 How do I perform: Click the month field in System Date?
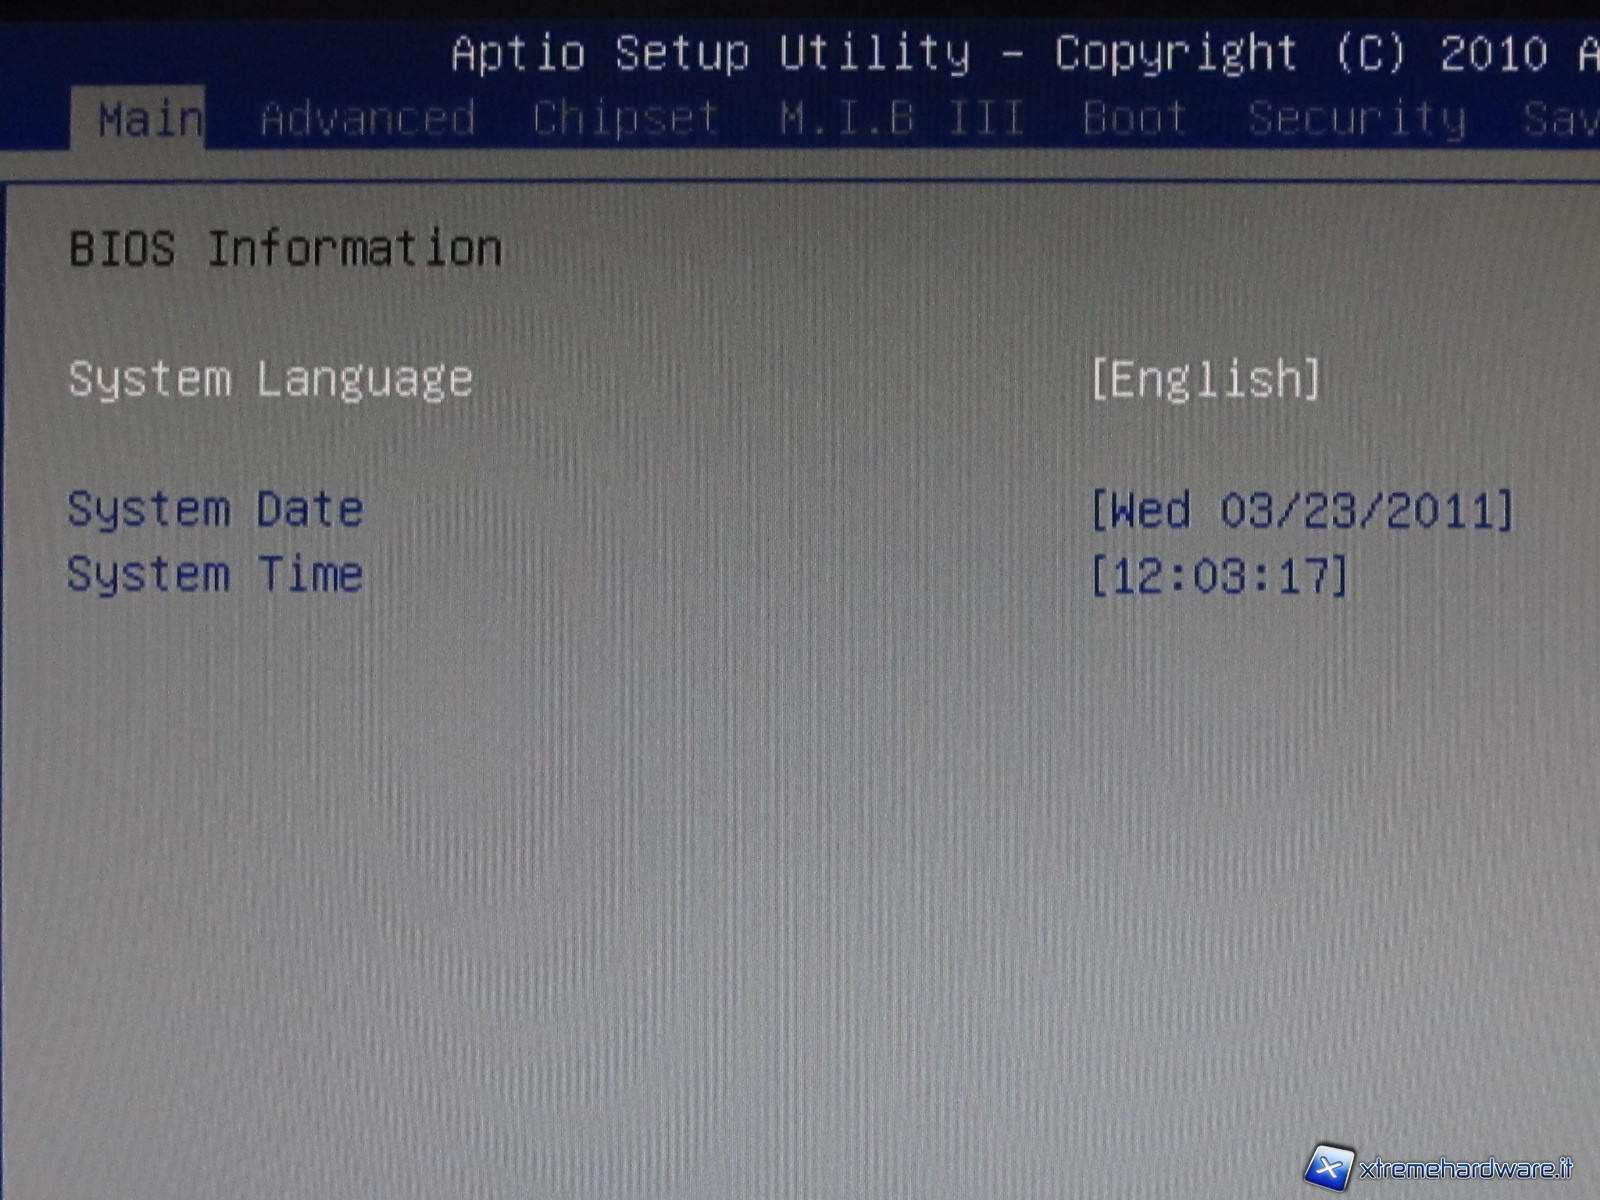pos(1244,511)
